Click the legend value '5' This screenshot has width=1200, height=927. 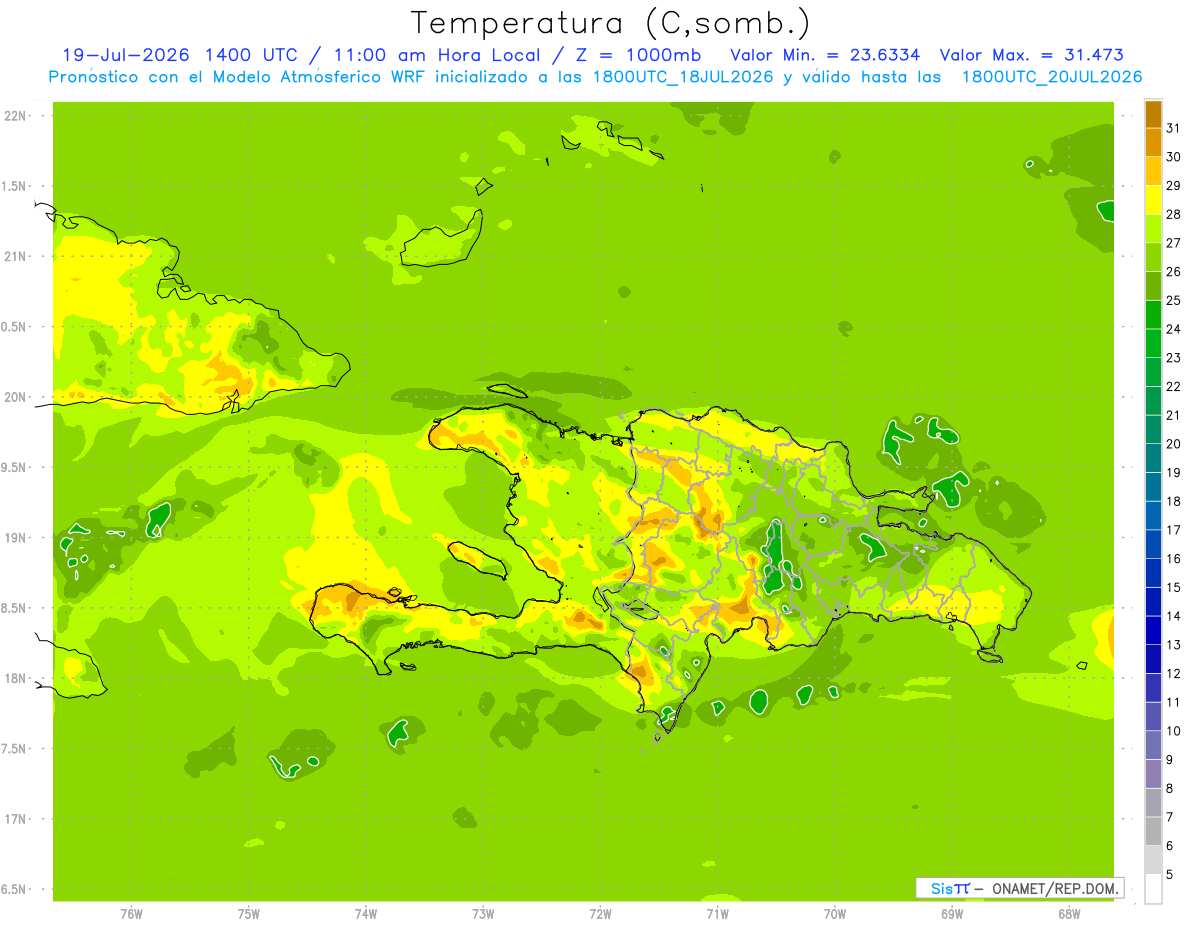click(x=1169, y=875)
